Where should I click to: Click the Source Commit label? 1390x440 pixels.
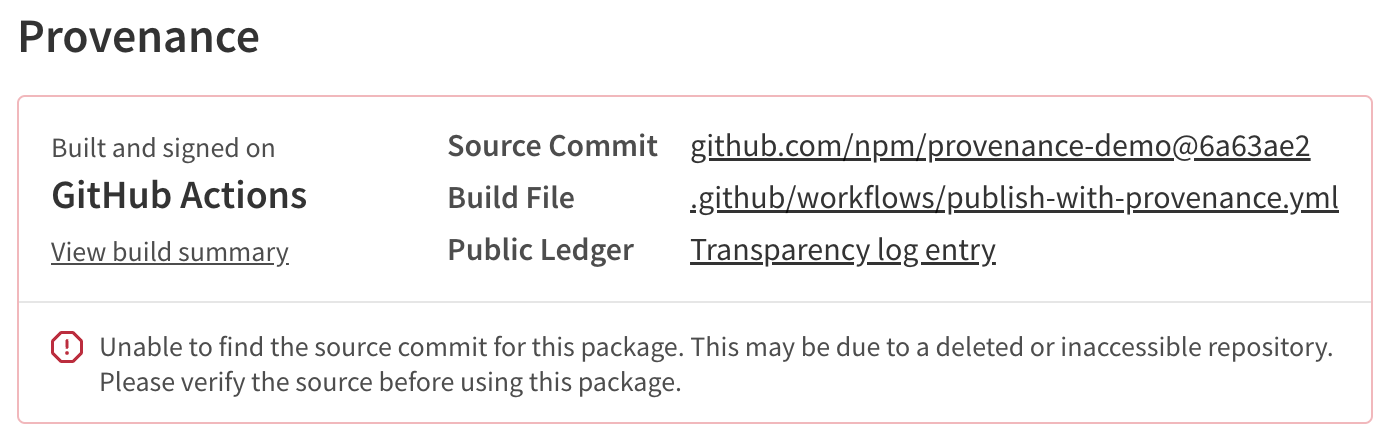552,147
